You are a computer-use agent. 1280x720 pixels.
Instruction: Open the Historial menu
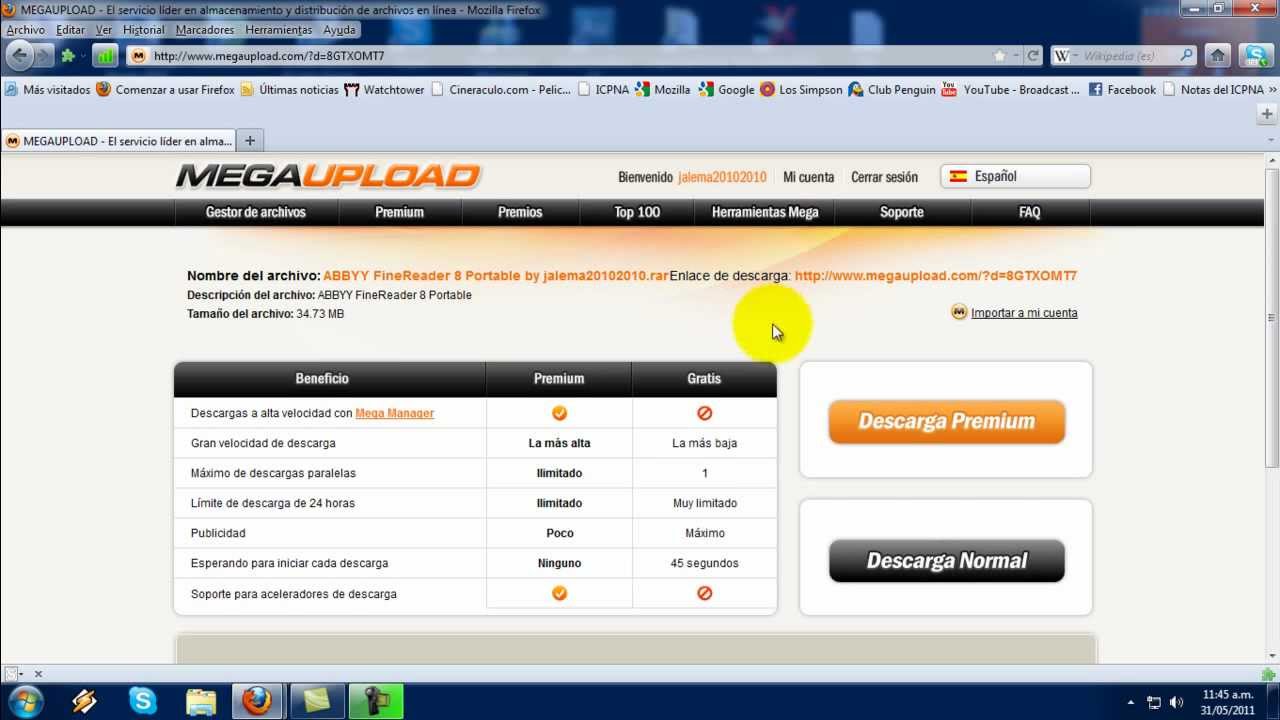tap(143, 30)
